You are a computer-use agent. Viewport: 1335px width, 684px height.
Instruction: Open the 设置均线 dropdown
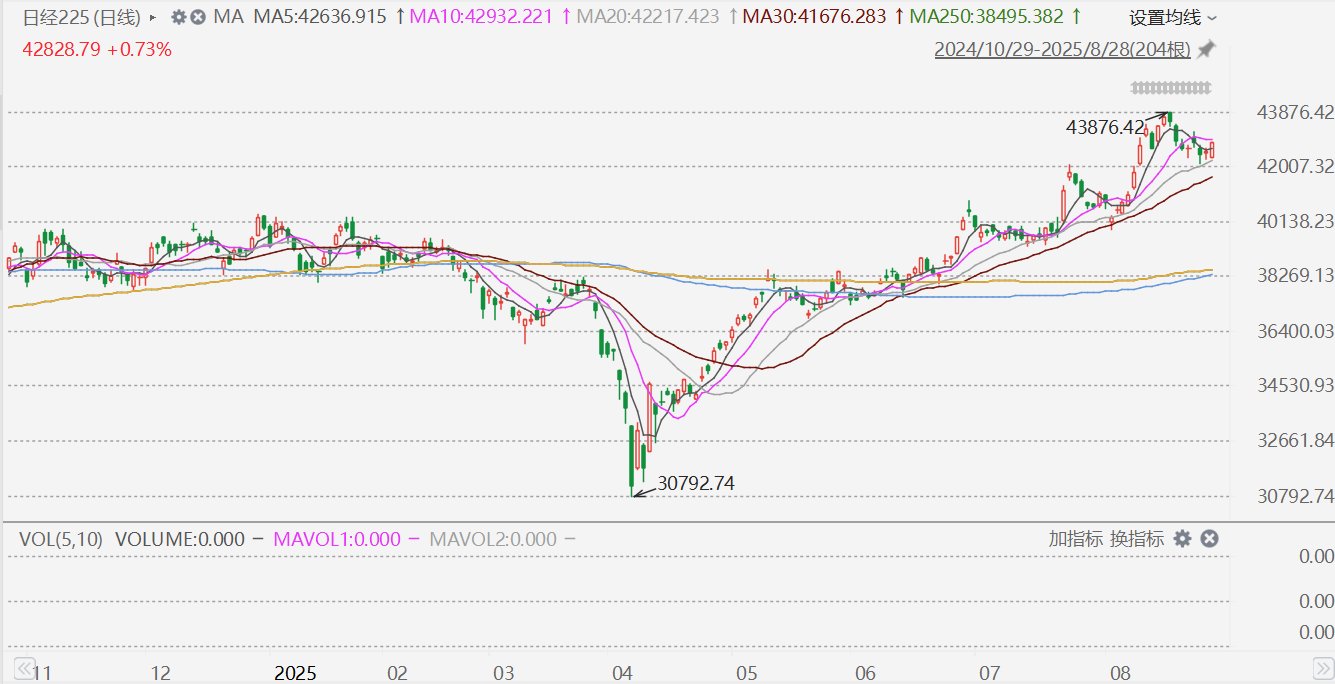pyautogui.click(x=1173, y=18)
